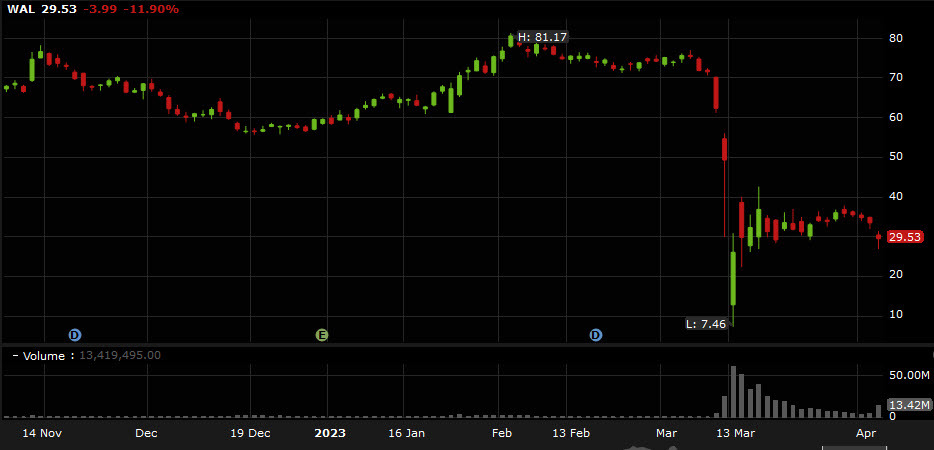Click the -11.90% percent change value

click(151, 9)
